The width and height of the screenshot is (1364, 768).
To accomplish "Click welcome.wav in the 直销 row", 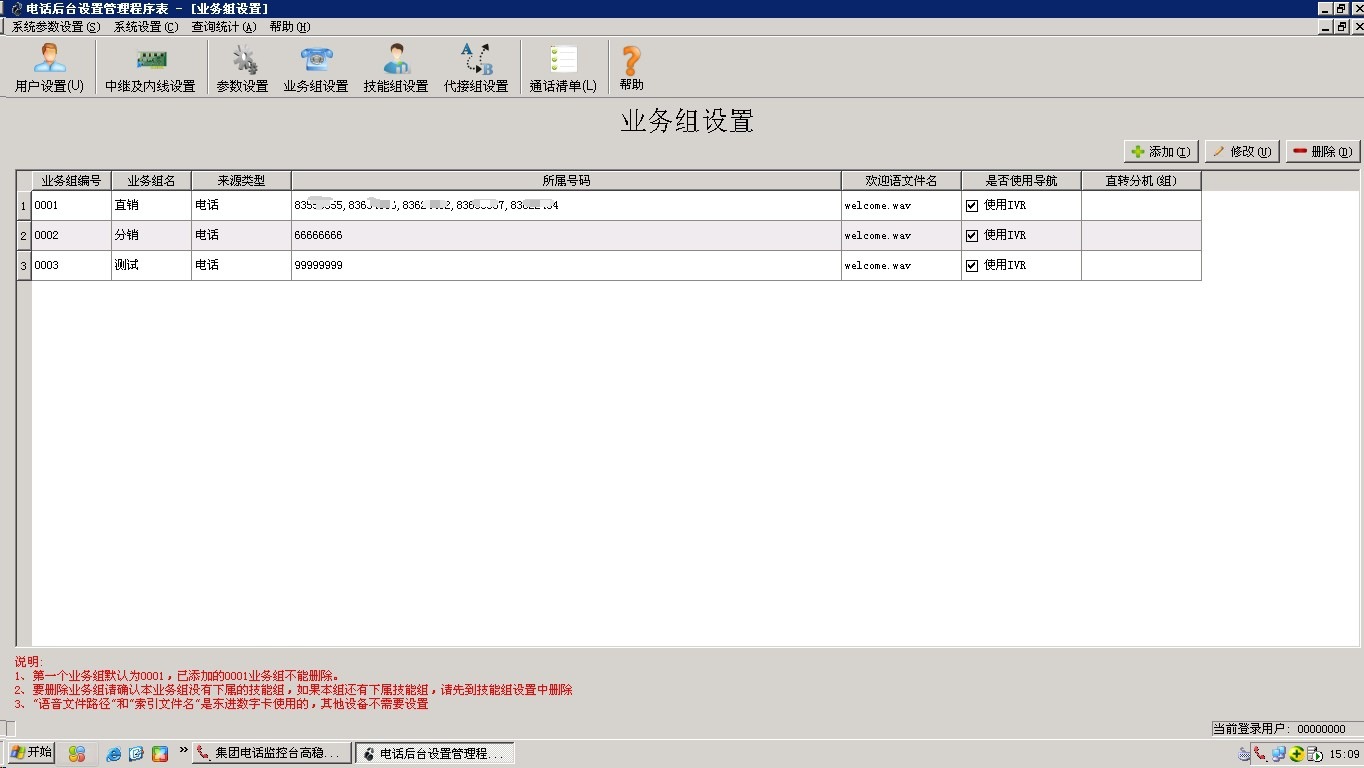I will [901, 206].
